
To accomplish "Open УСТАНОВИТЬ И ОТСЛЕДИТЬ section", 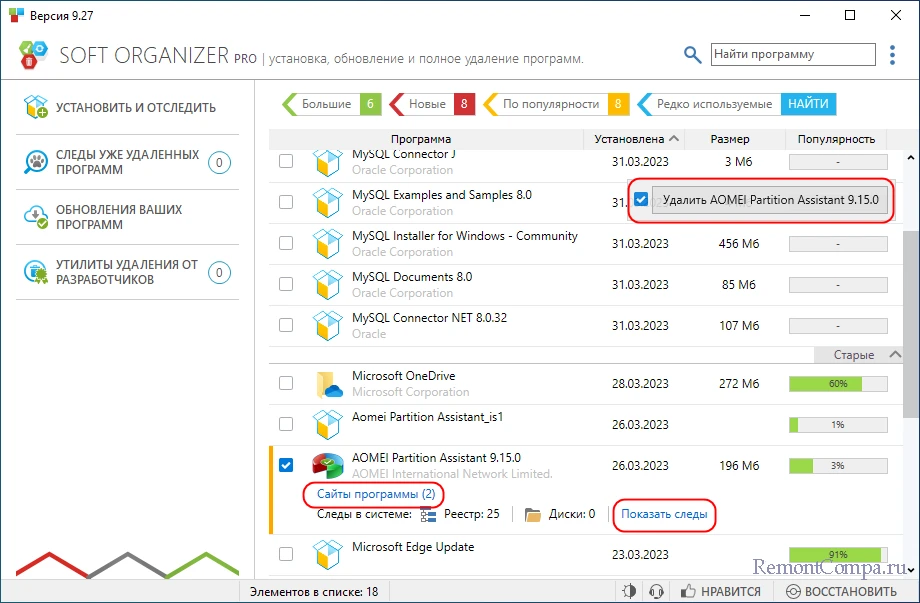I will coord(127,107).
